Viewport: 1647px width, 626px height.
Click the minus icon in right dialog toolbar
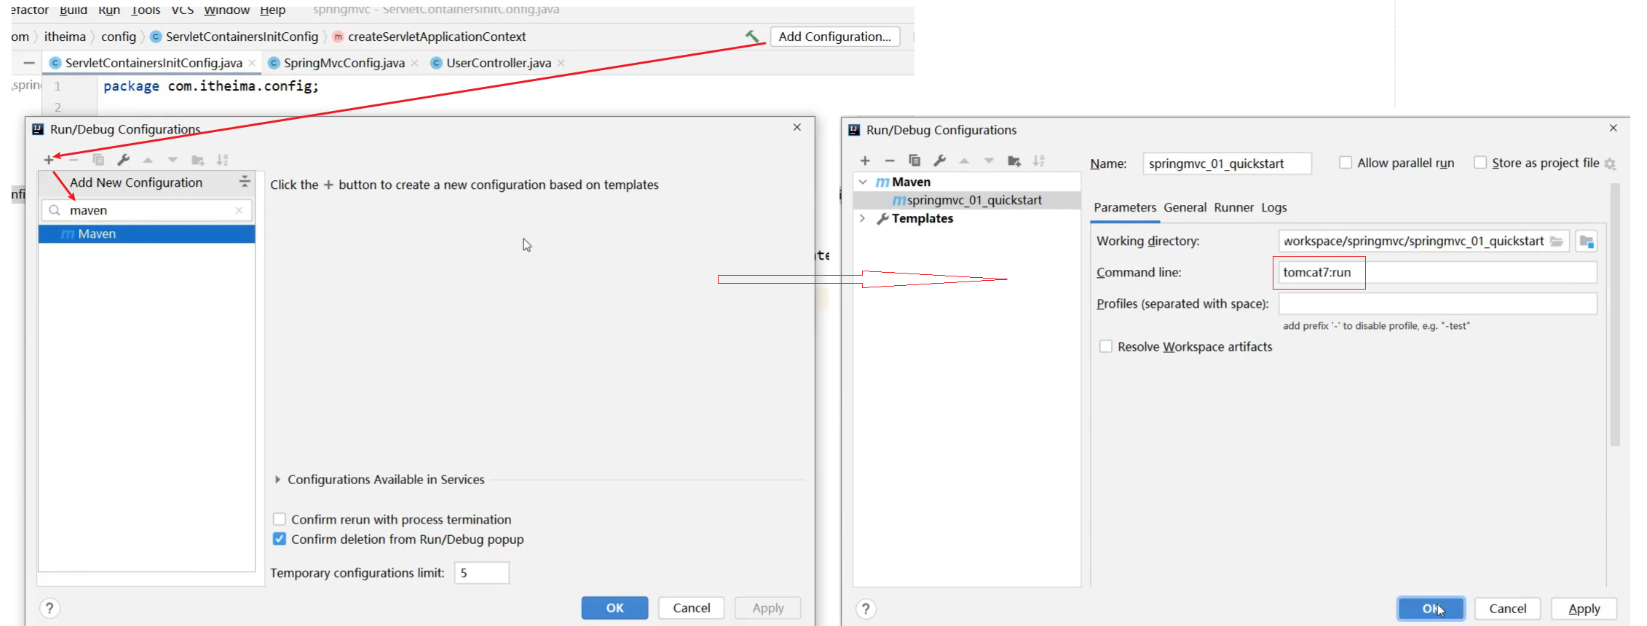tap(889, 161)
